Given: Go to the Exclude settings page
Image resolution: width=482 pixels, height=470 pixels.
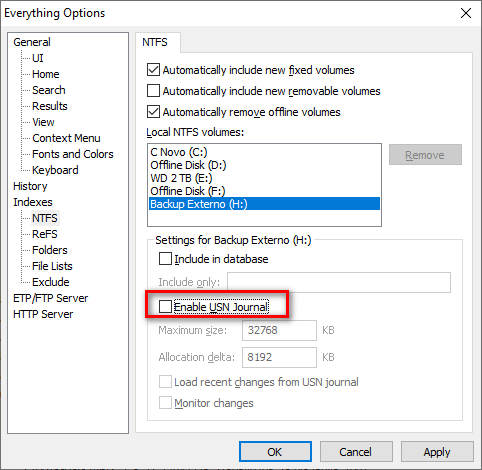Looking at the screenshot, I should [51, 282].
